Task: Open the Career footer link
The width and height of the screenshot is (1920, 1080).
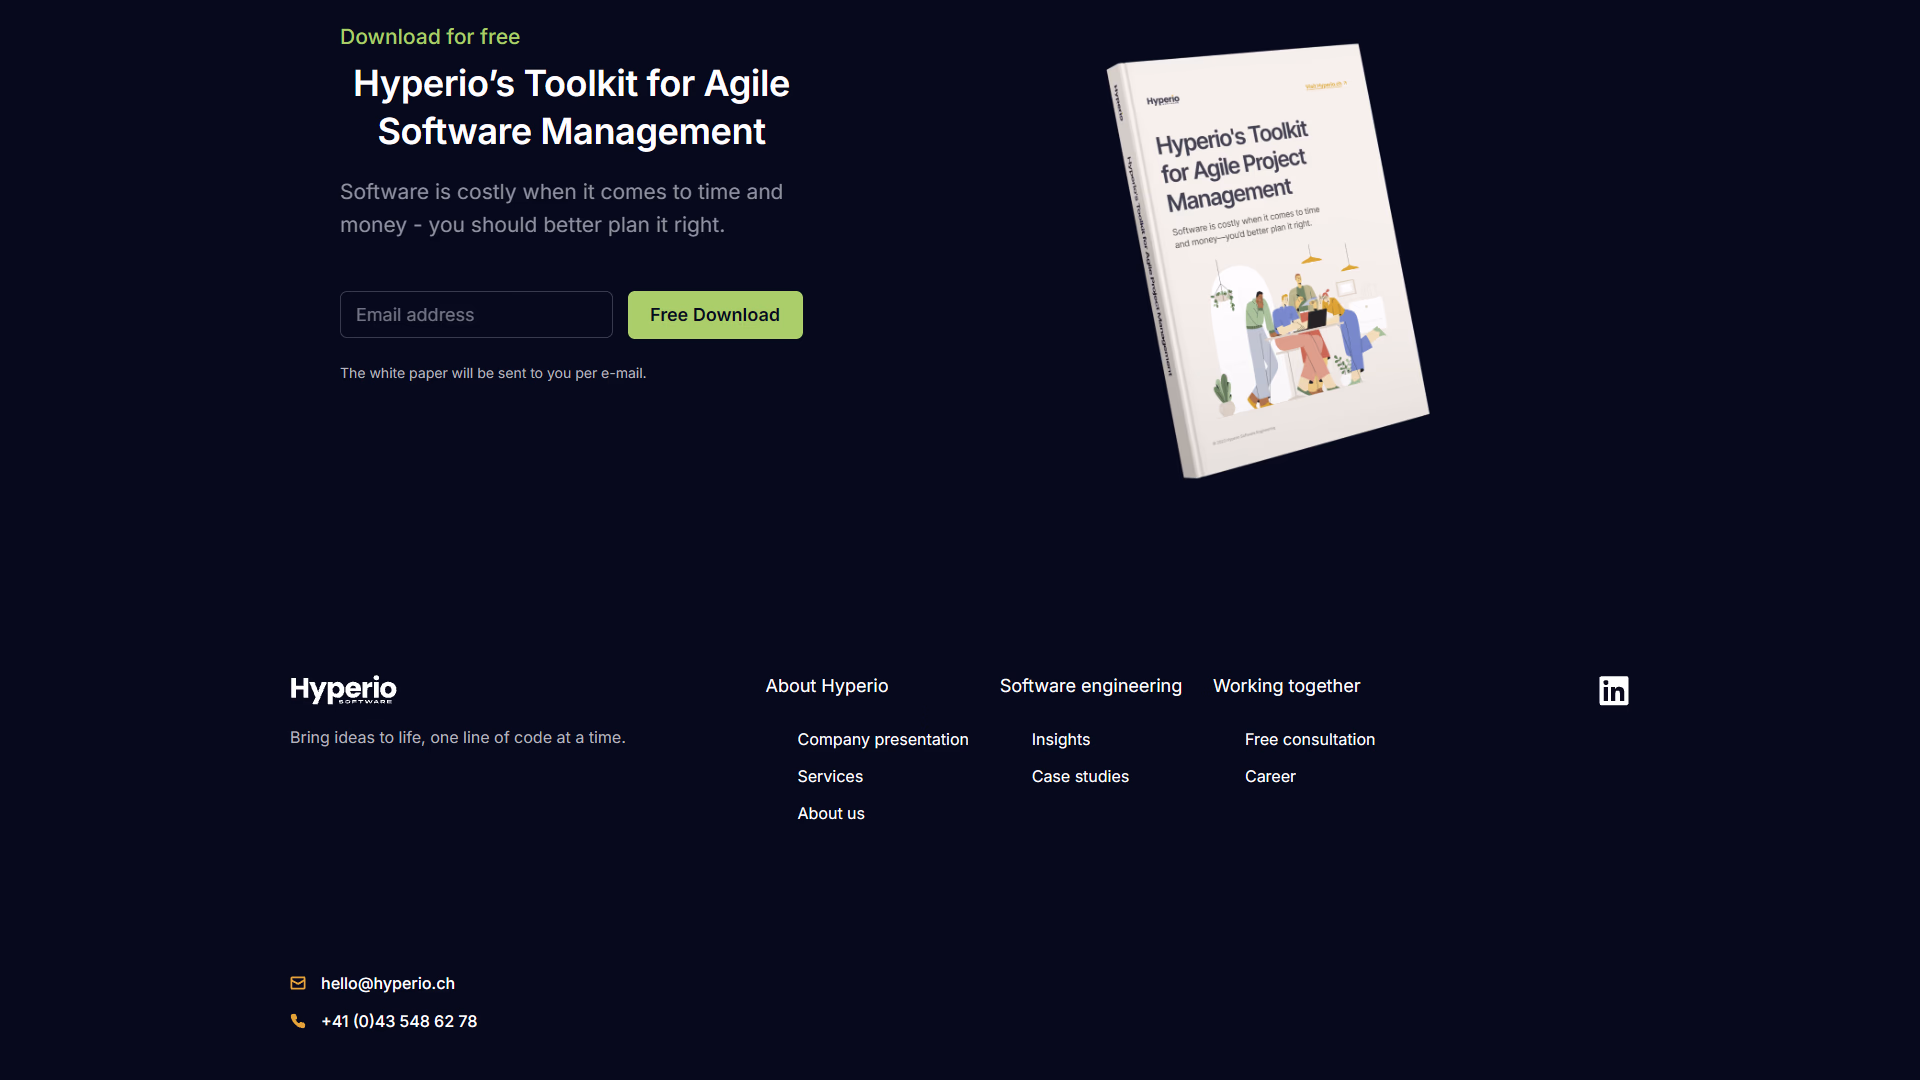Action: [1270, 777]
